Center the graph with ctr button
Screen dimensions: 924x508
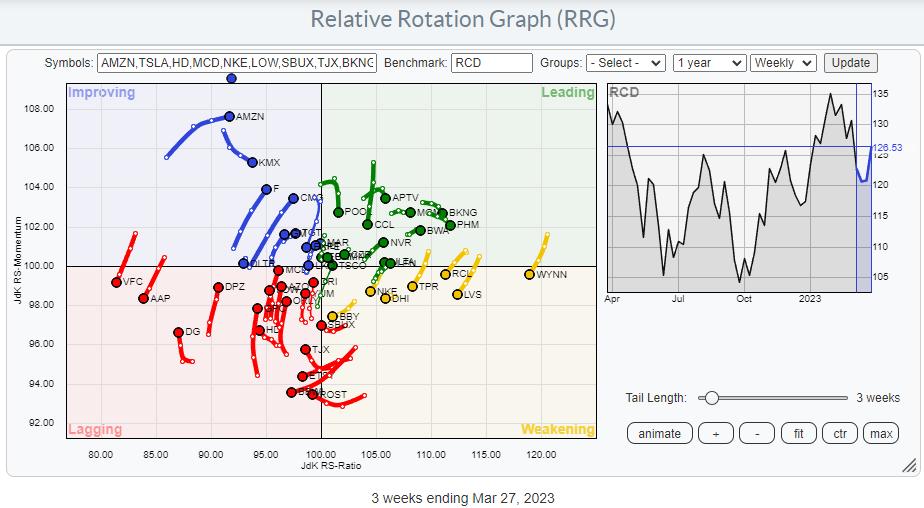838,433
